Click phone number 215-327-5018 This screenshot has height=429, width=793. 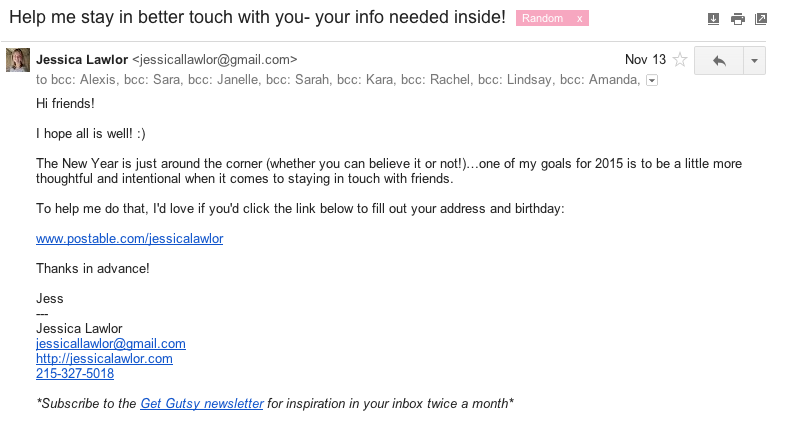tap(75, 373)
